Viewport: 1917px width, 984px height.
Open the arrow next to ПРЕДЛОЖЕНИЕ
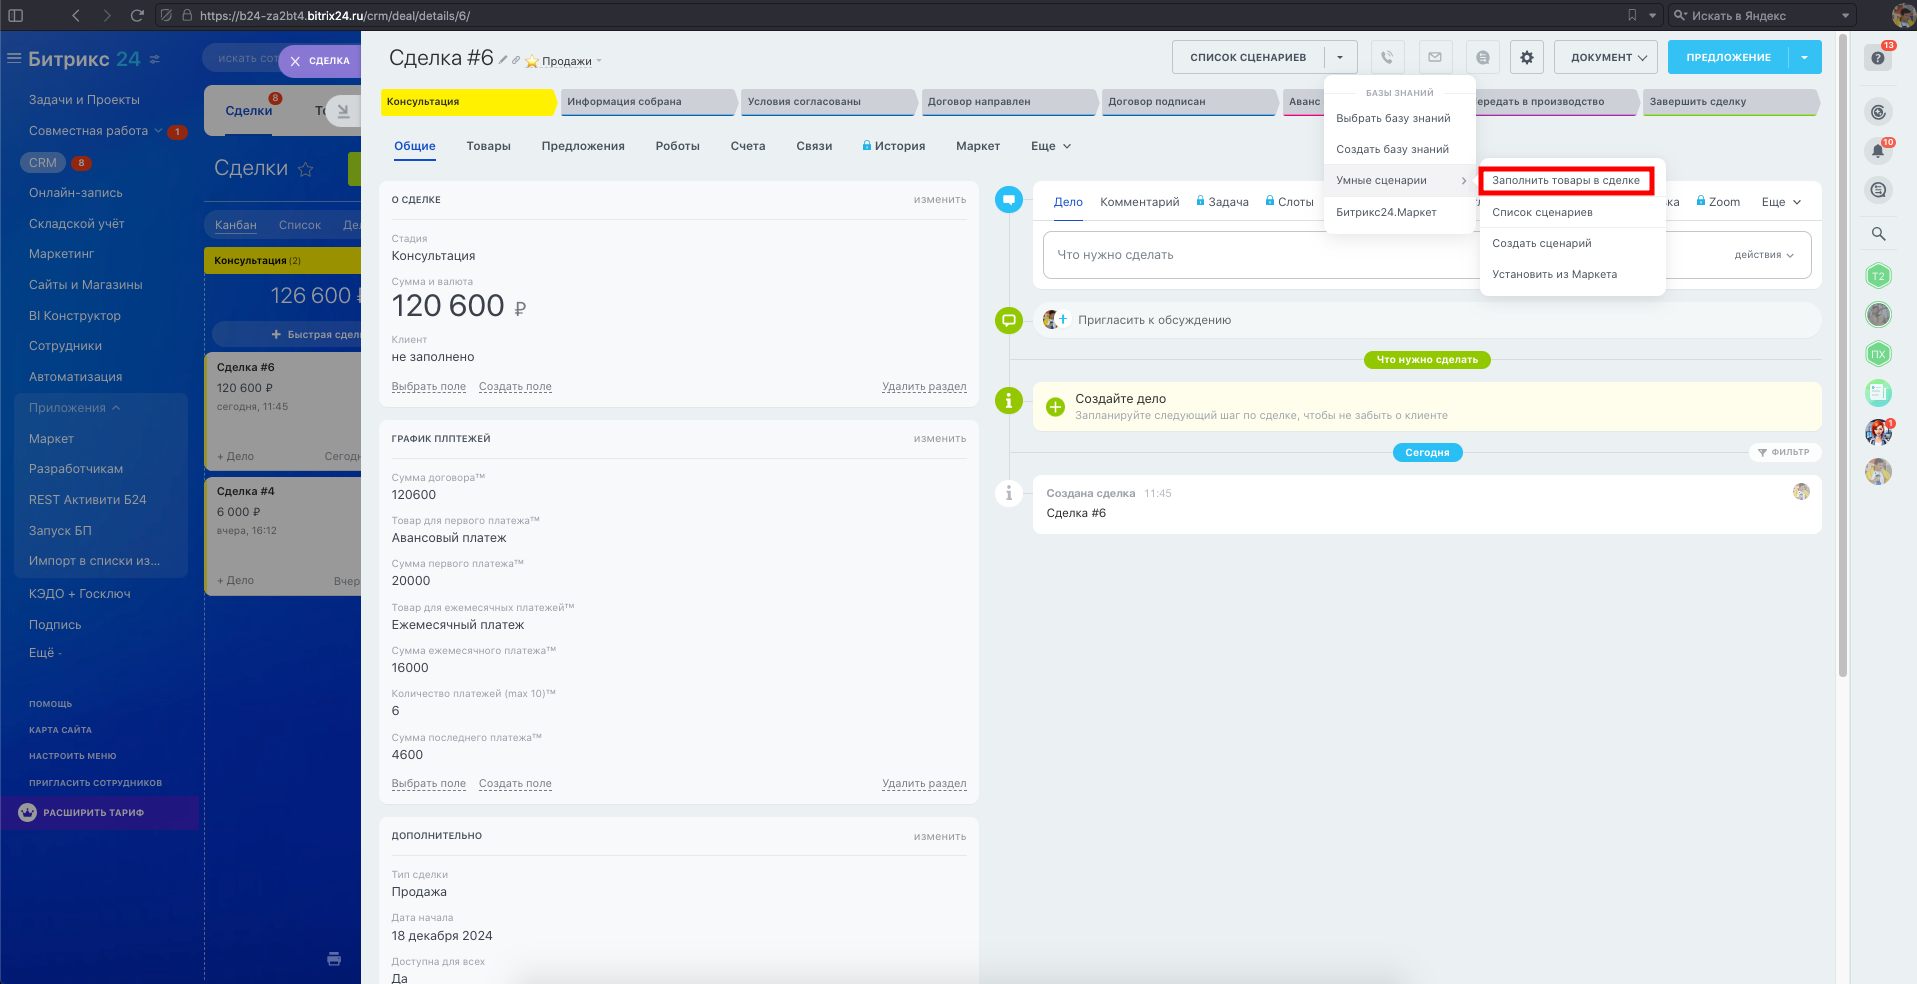(1805, 57)
